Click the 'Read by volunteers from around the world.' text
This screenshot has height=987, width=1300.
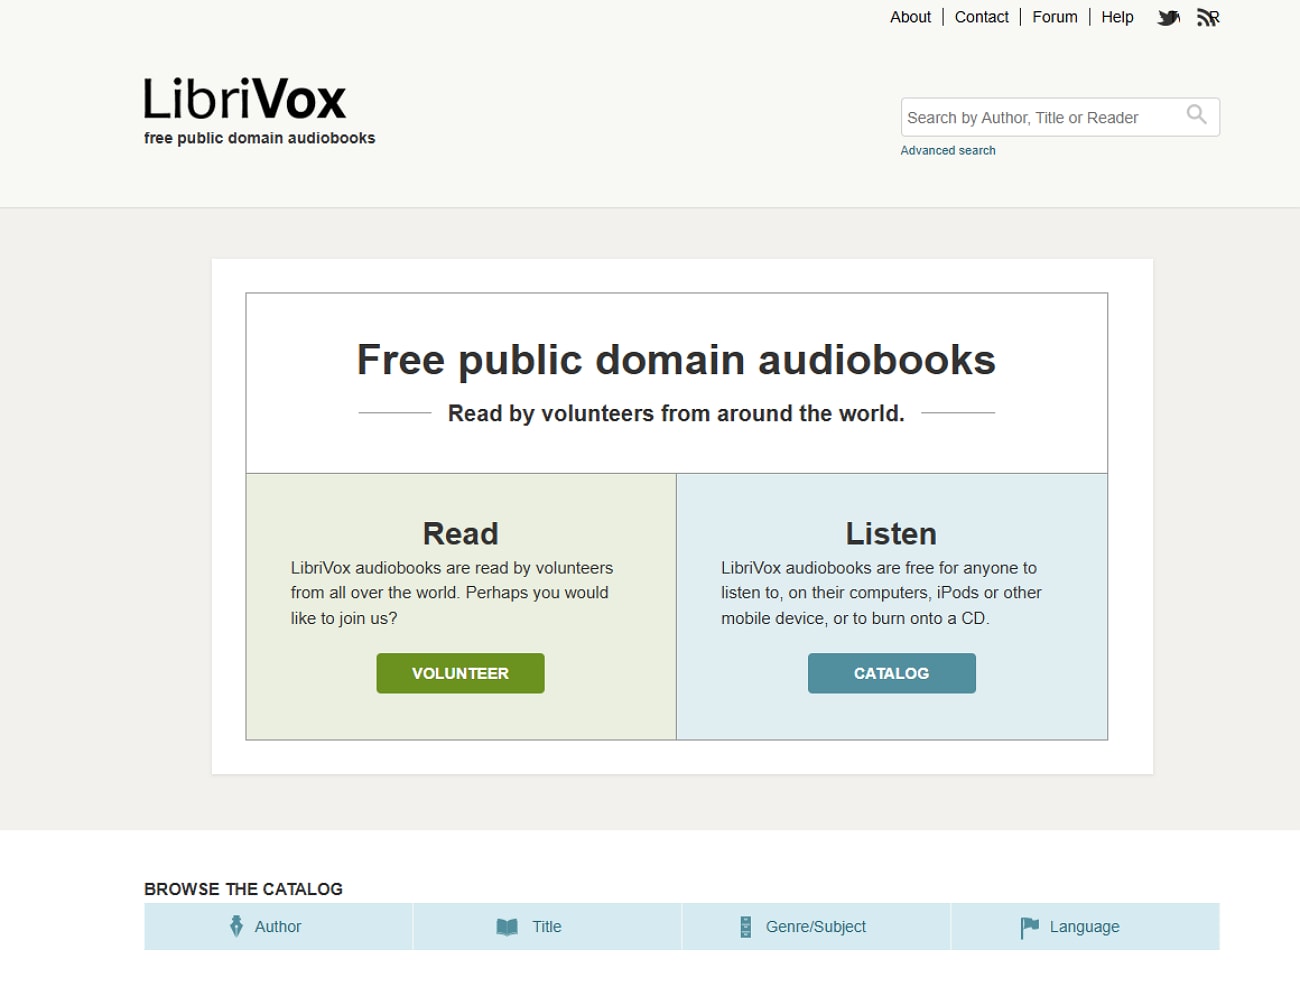676,414
